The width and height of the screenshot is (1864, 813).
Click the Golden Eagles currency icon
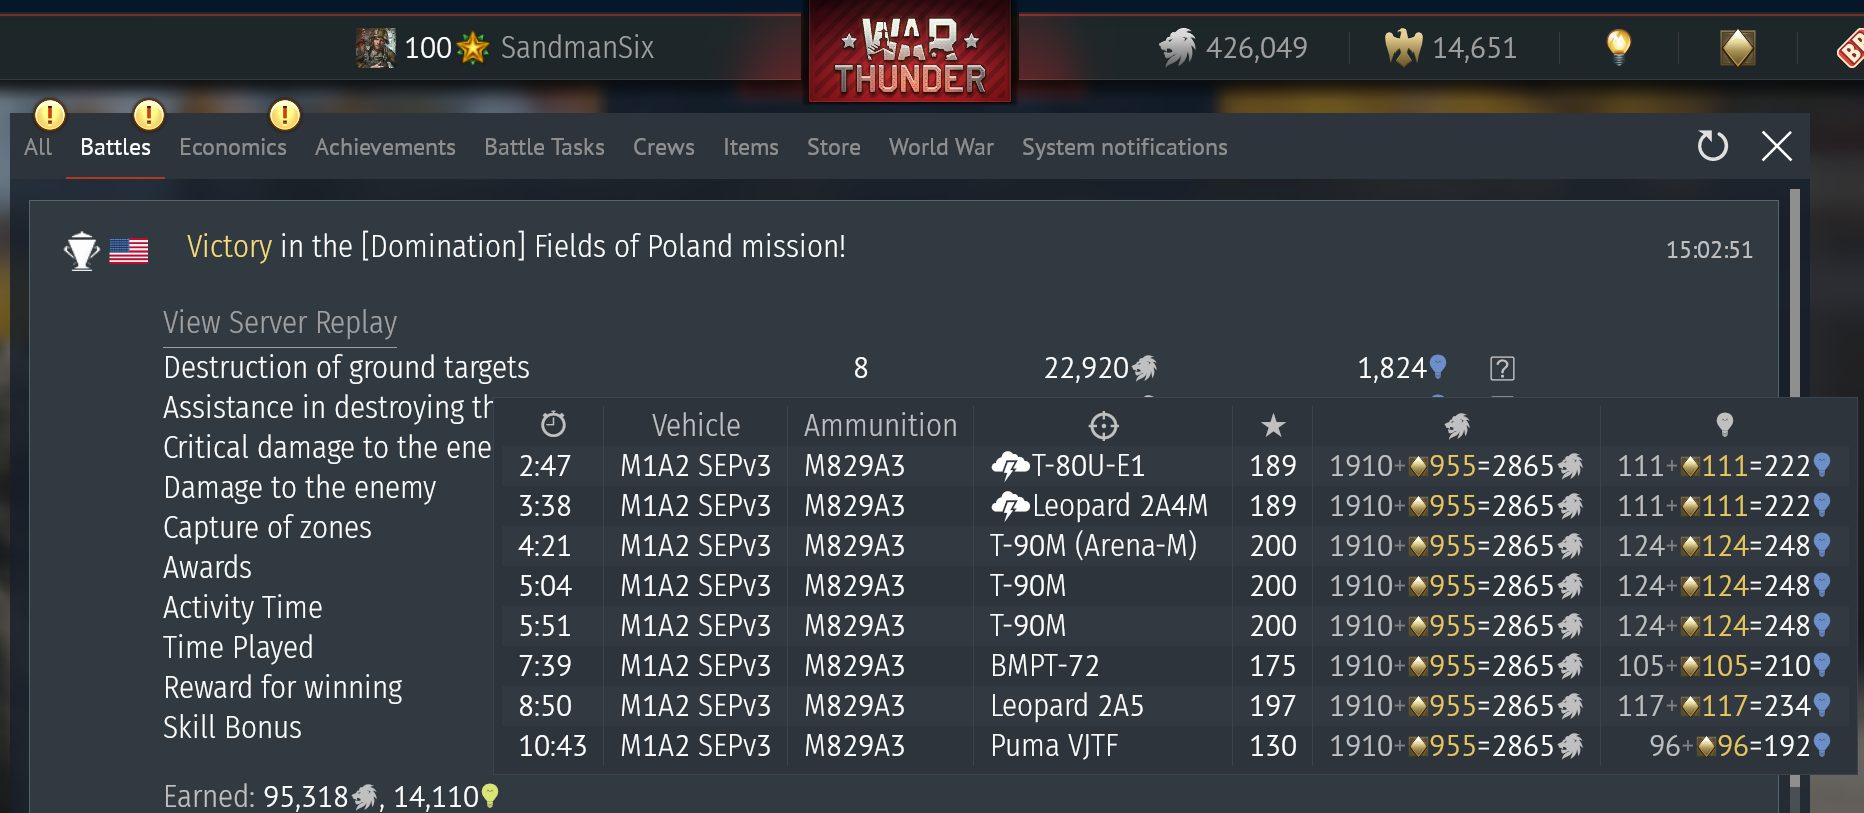click(x=1403, y=47)
